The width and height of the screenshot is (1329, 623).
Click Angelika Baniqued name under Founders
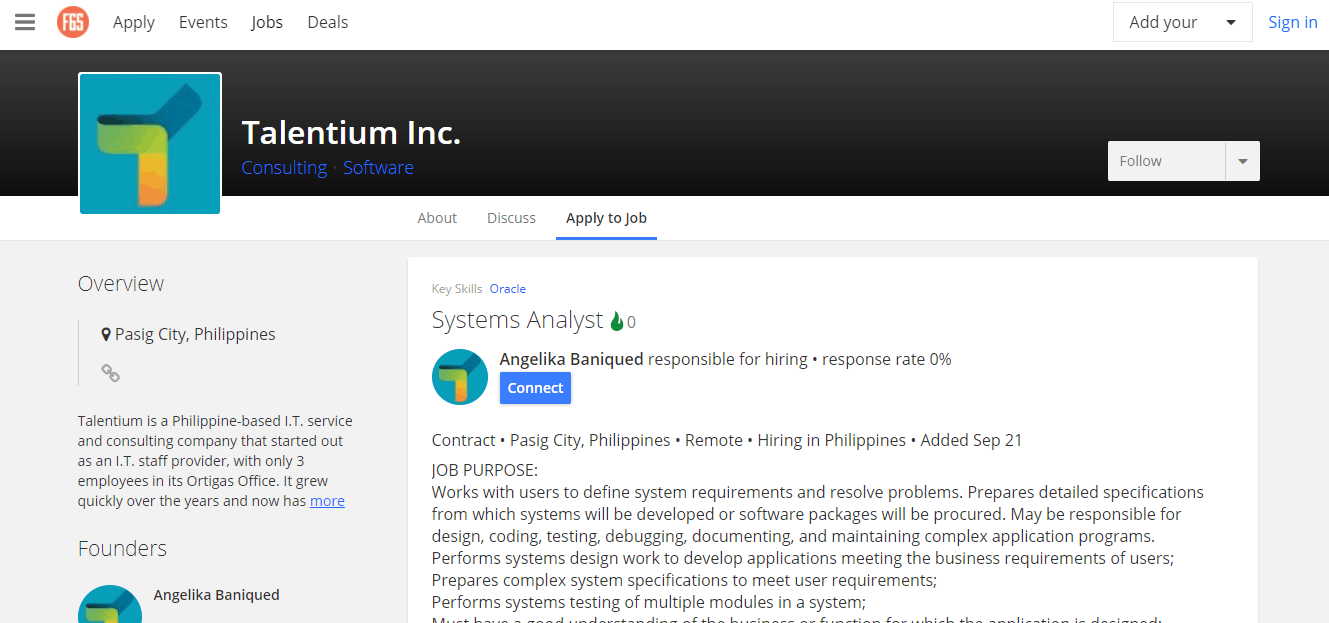pos(216,595)
